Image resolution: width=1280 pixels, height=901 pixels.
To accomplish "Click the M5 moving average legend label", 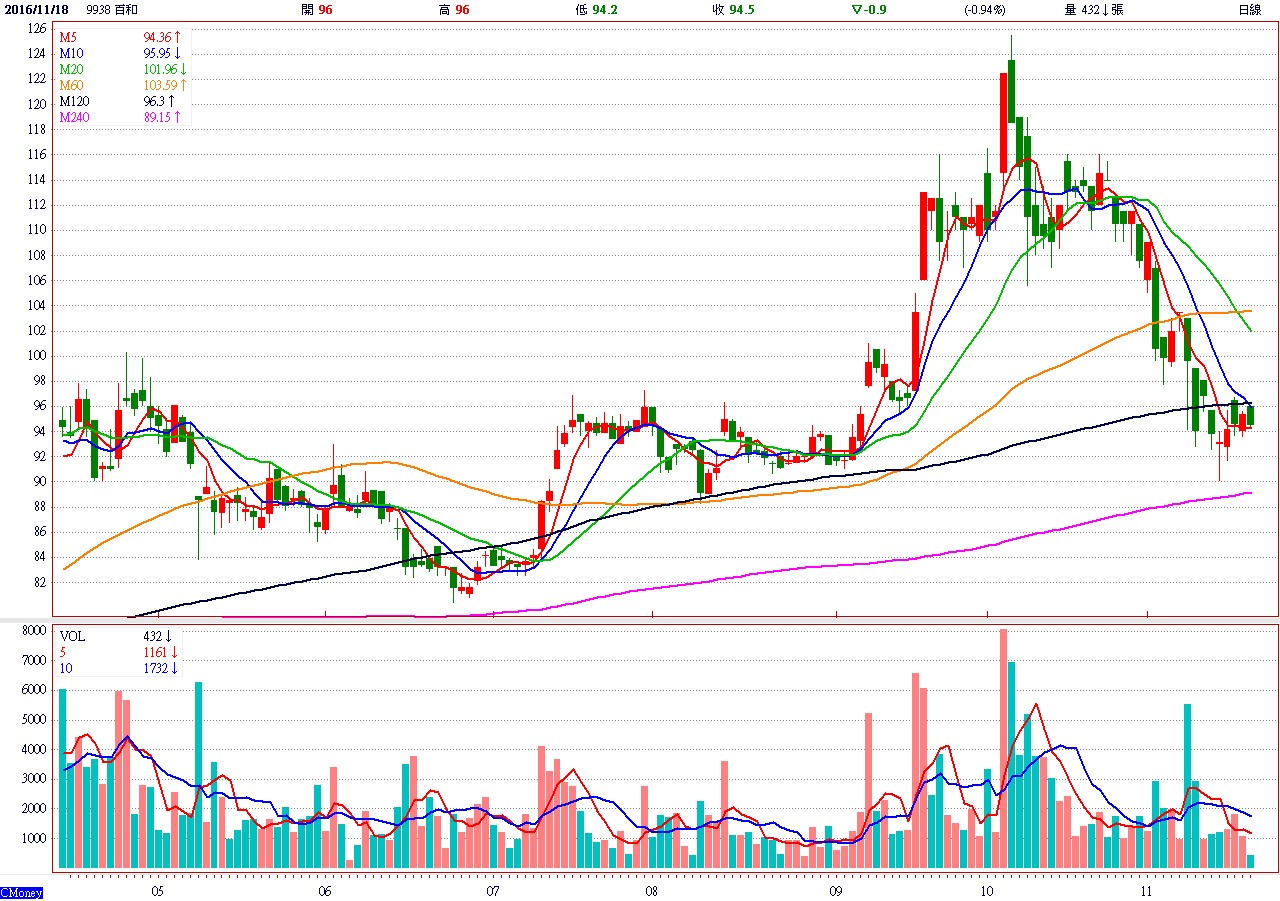I will click(68, 37).
